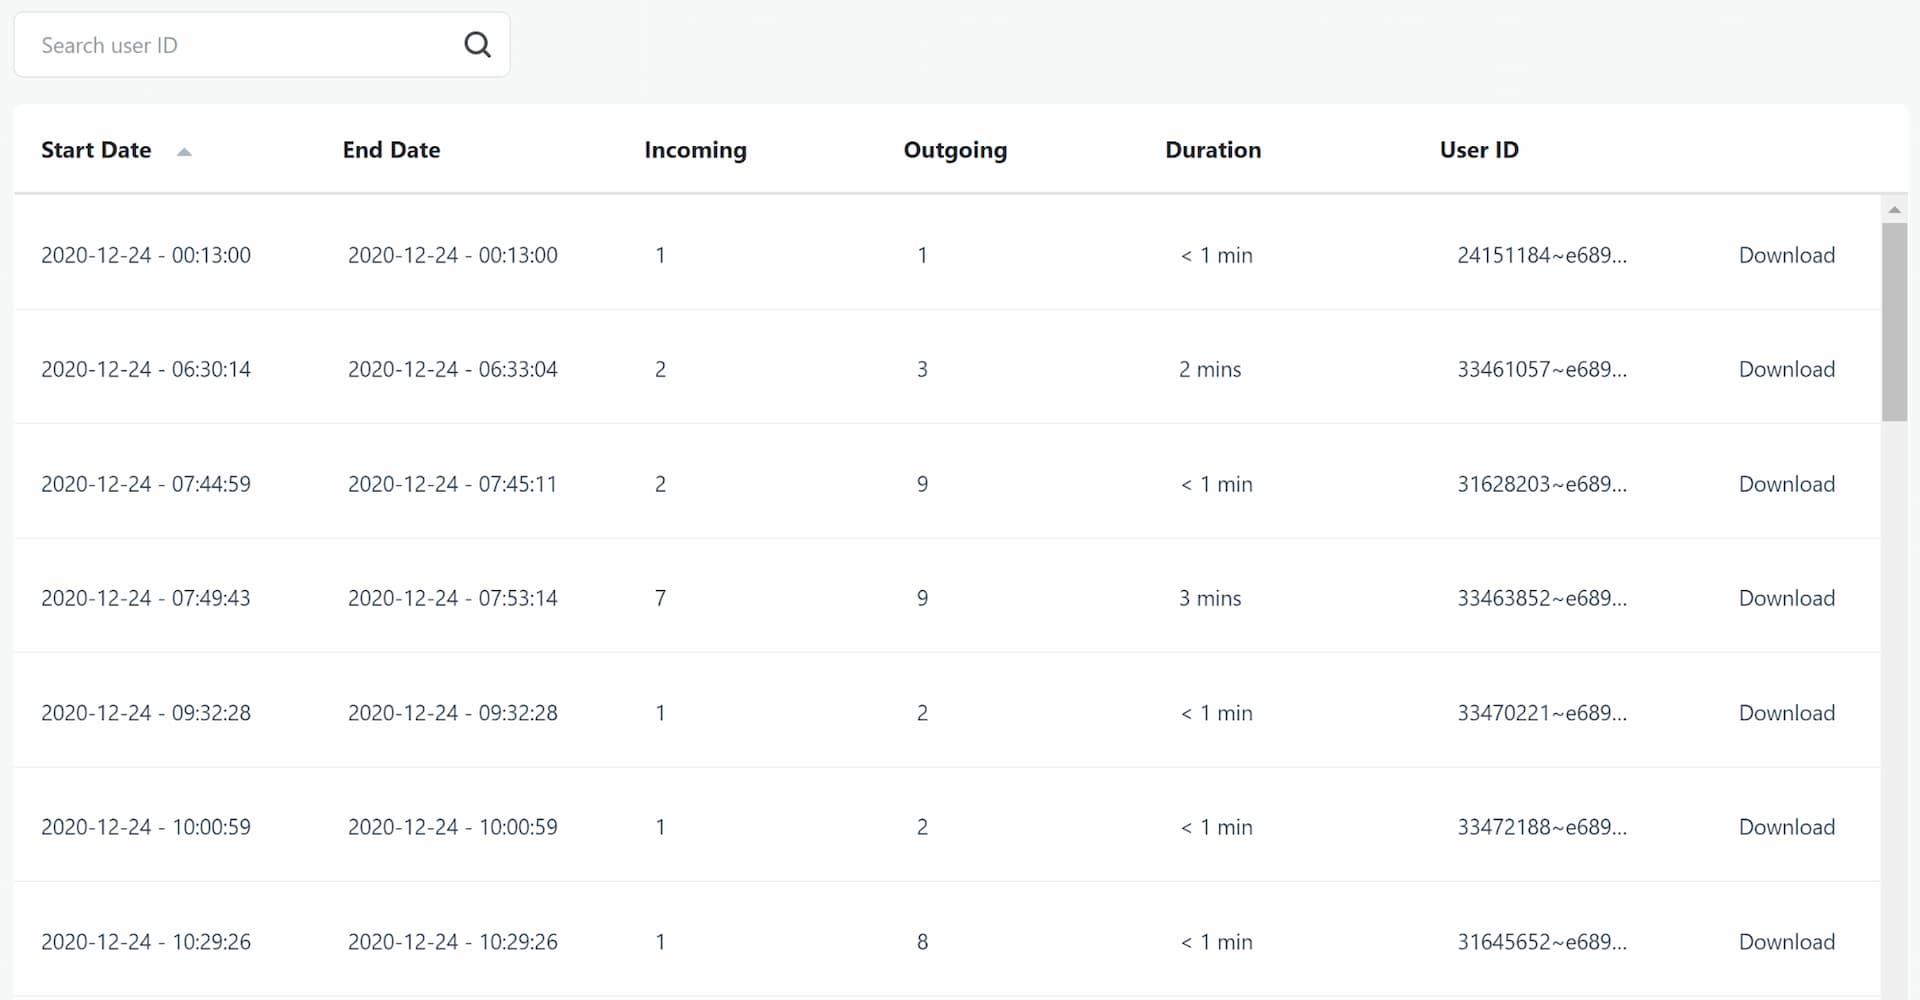
Task: Download the session for user 33463852~e689...
Action: (1787, 598)
